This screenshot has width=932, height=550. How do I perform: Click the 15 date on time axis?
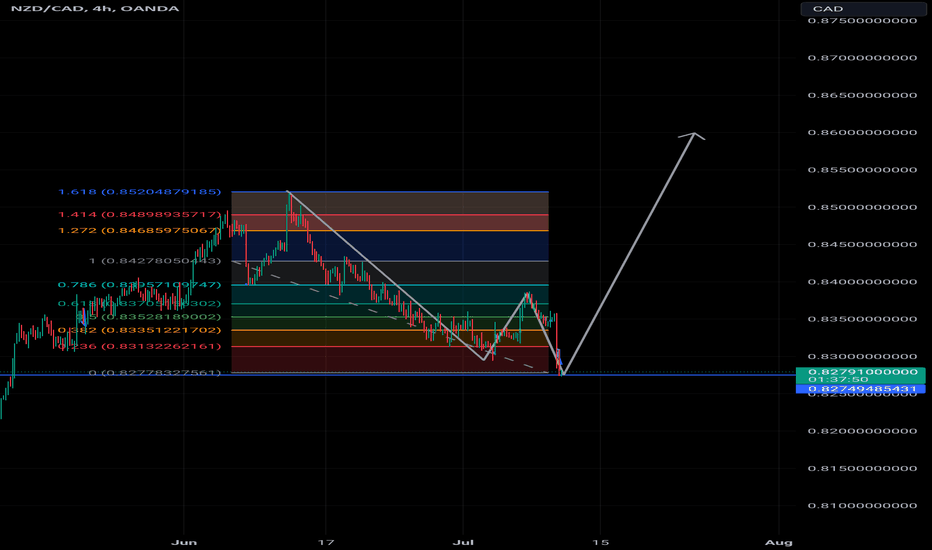pos(601,542)
